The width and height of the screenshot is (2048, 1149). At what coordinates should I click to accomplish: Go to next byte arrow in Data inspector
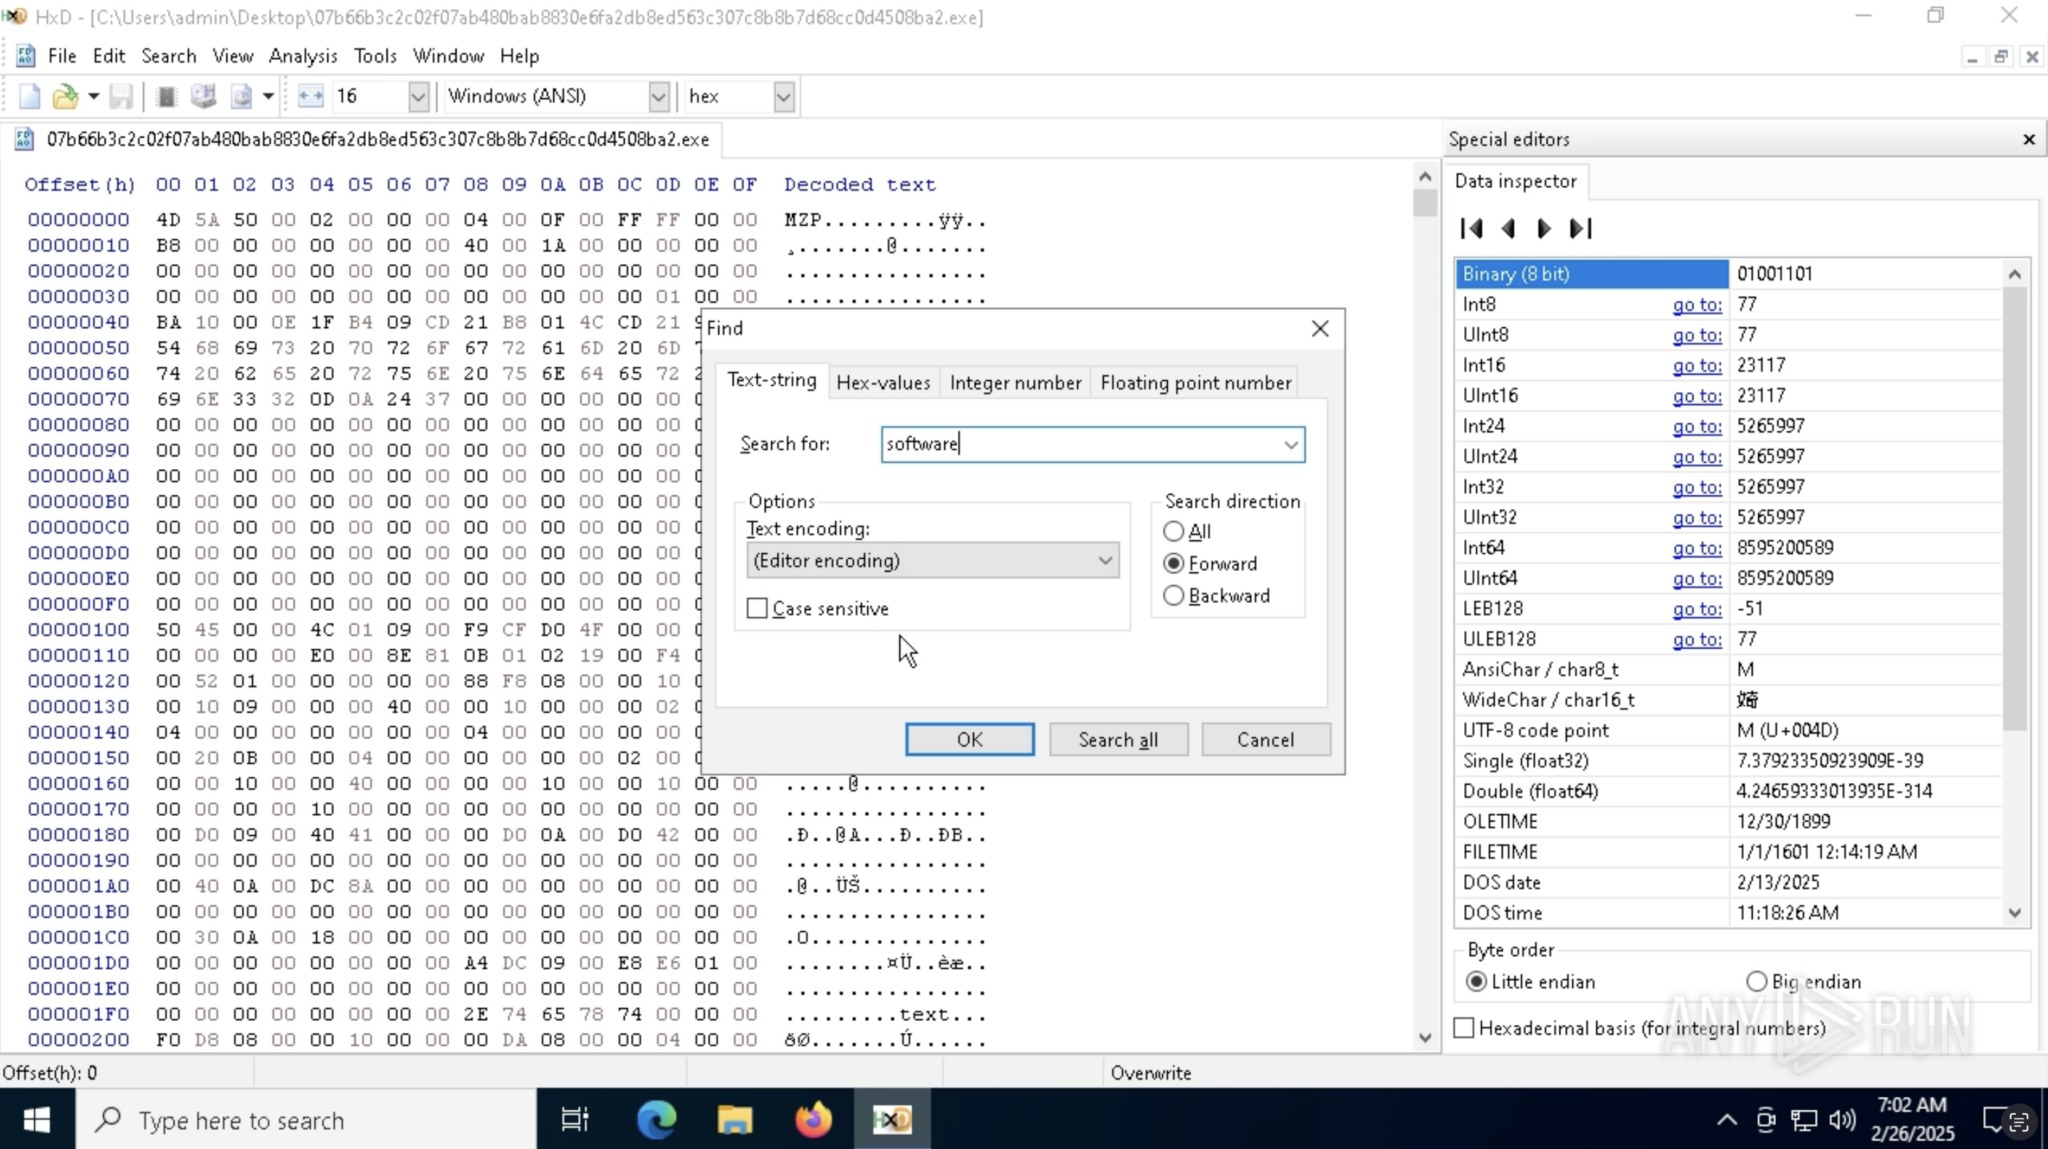tap(1544, 229)
